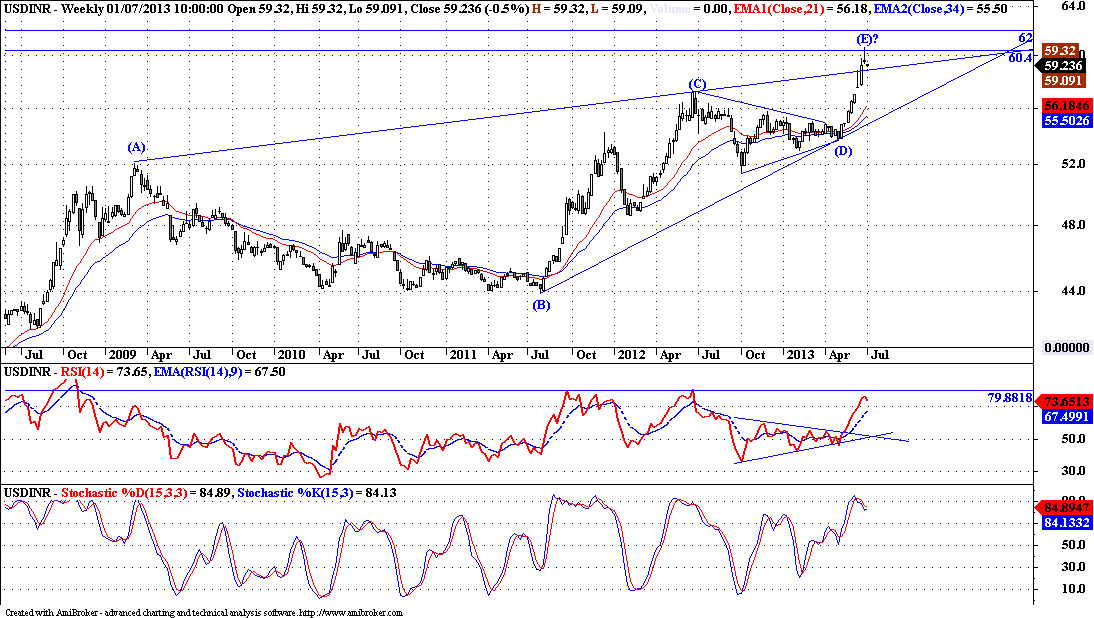Select the 2011 label on time axis
Image resolution: width=1094 pixels, height=618 pixels.
click(x=463, y=354)
